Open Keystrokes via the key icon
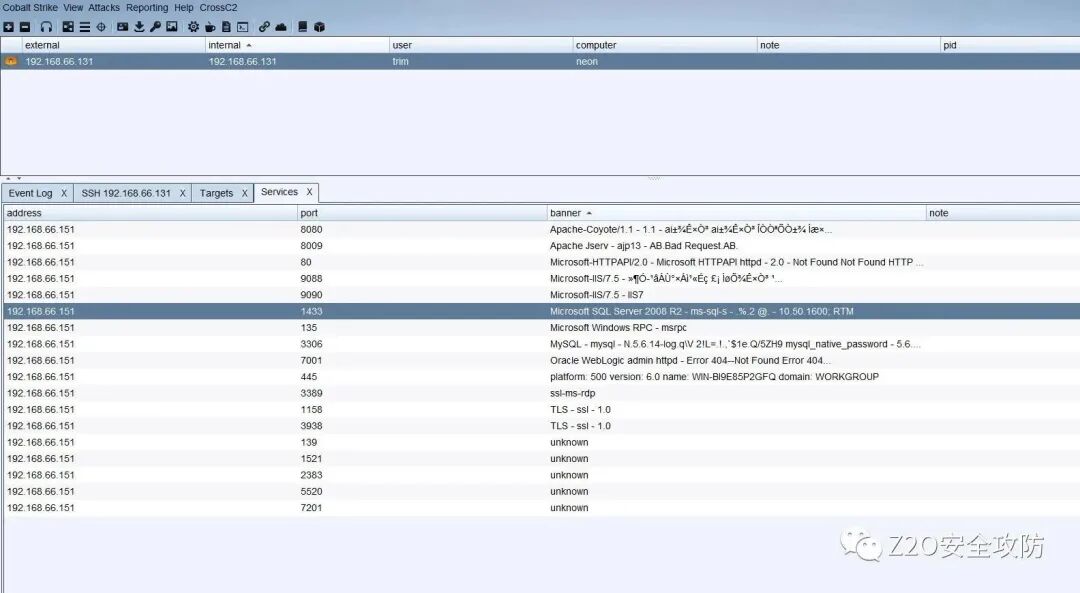This screenshot has height=593, width=1080. tap(156, 27)
